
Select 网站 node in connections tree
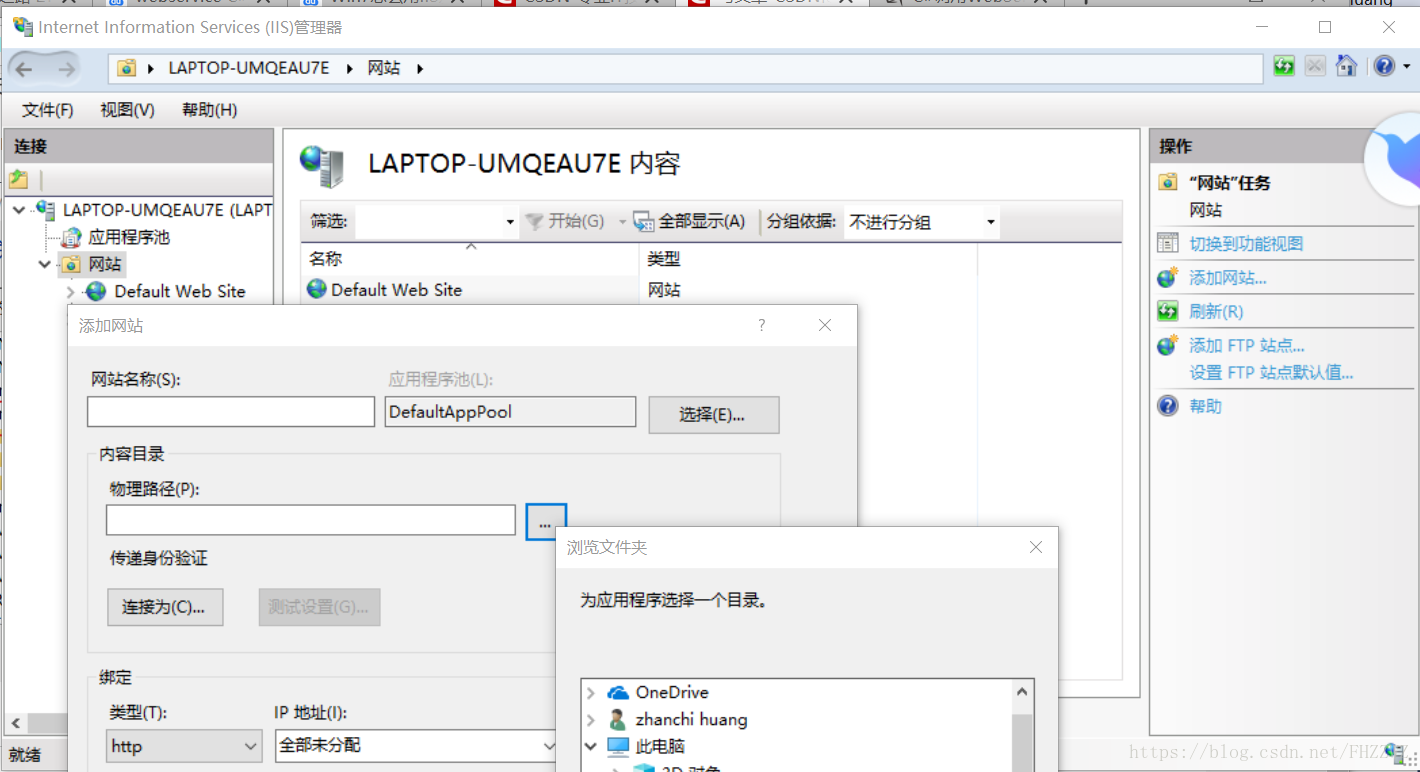[x=105, y=264]
